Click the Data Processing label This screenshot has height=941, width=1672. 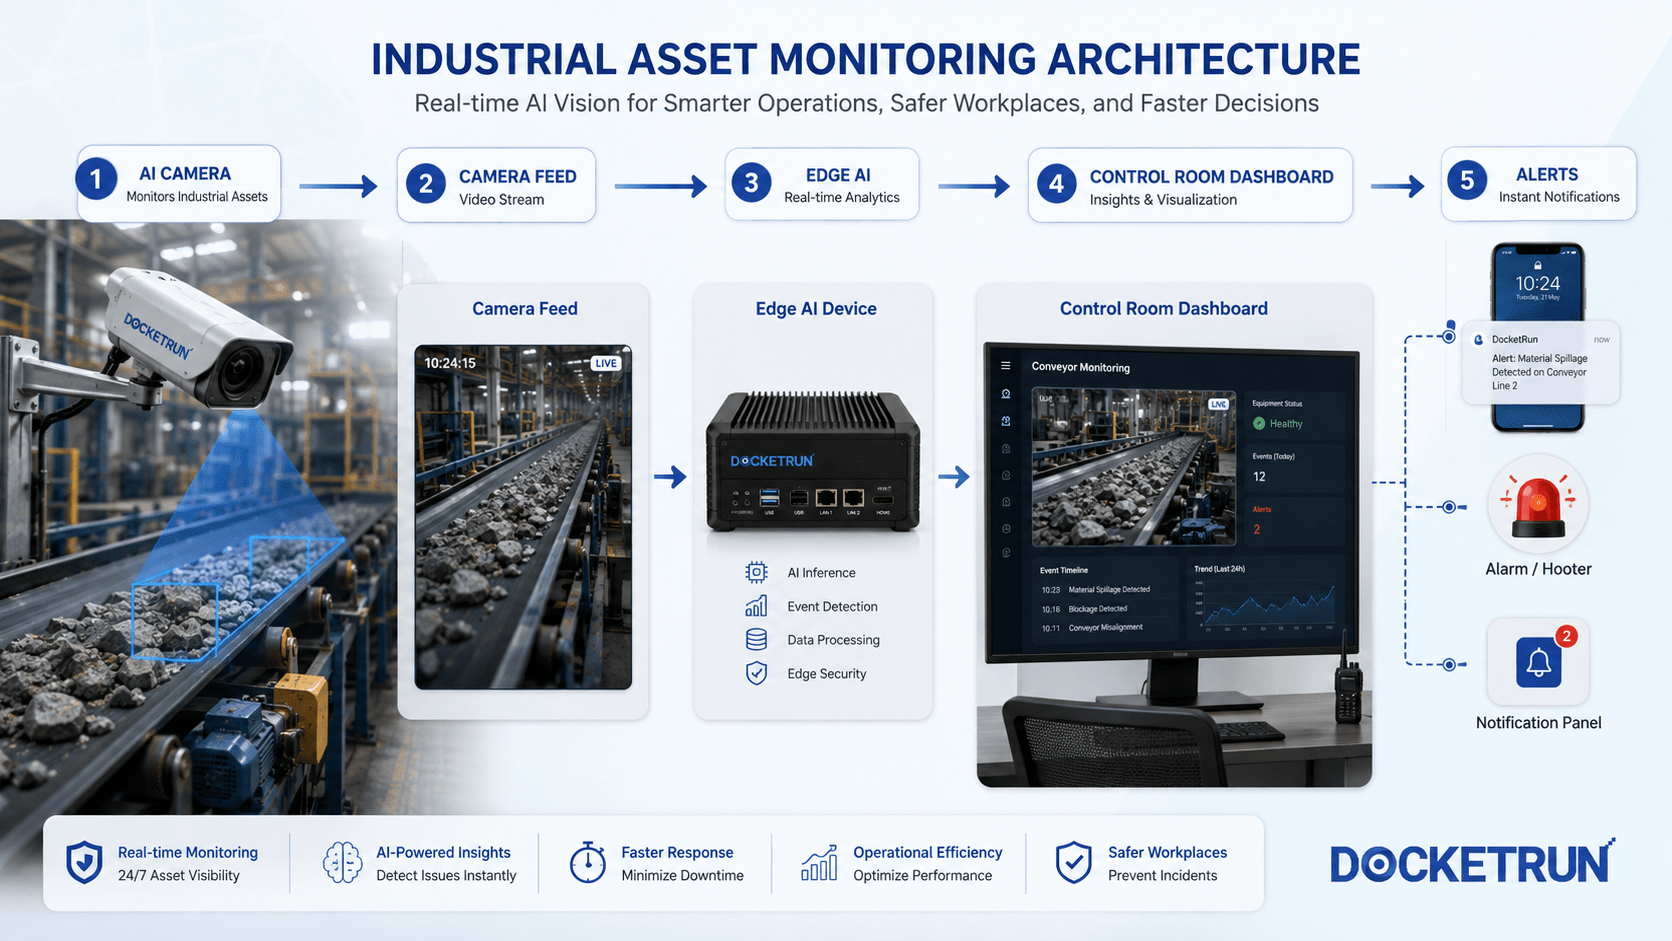point(833,640)
